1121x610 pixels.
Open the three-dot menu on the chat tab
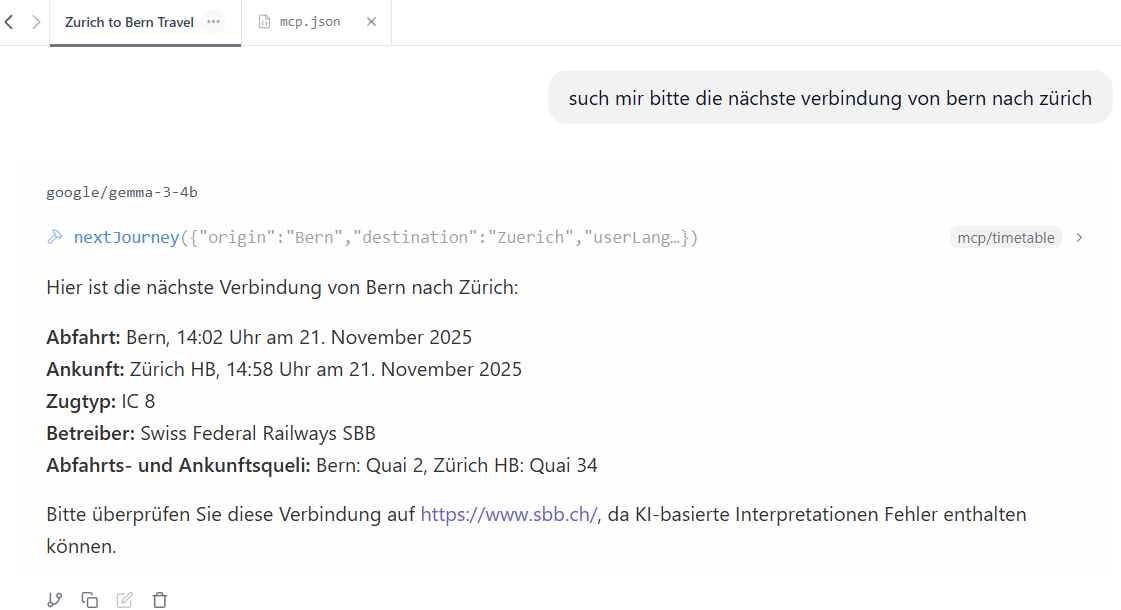point(213,22)
